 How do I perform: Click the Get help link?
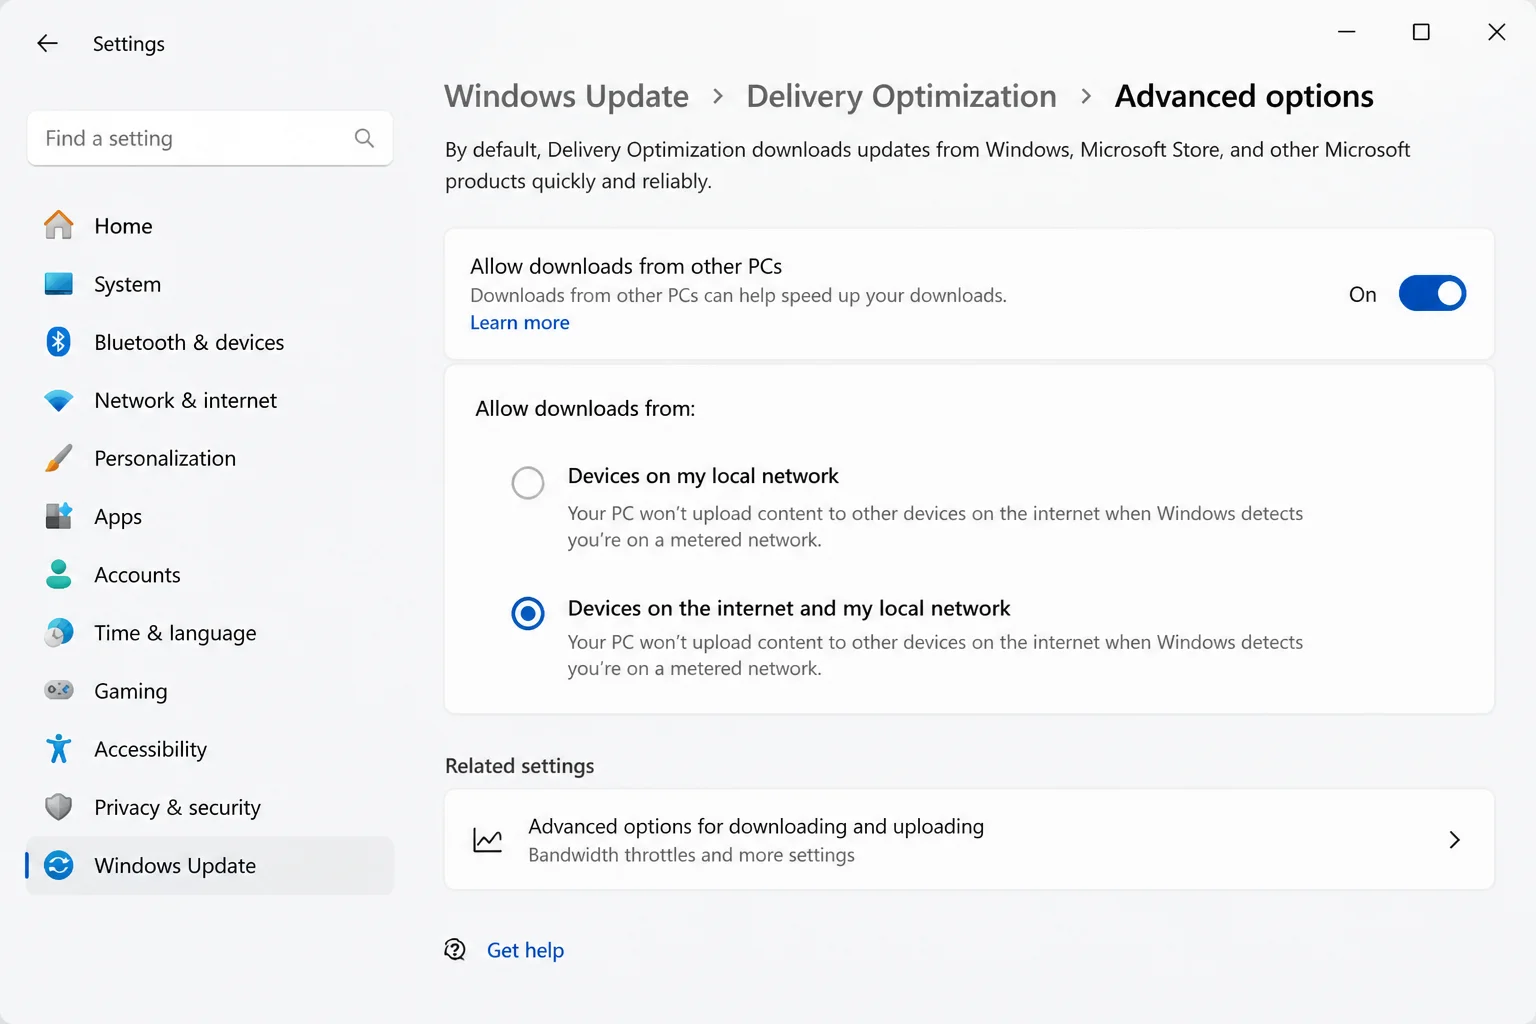(x=525, y=950)
